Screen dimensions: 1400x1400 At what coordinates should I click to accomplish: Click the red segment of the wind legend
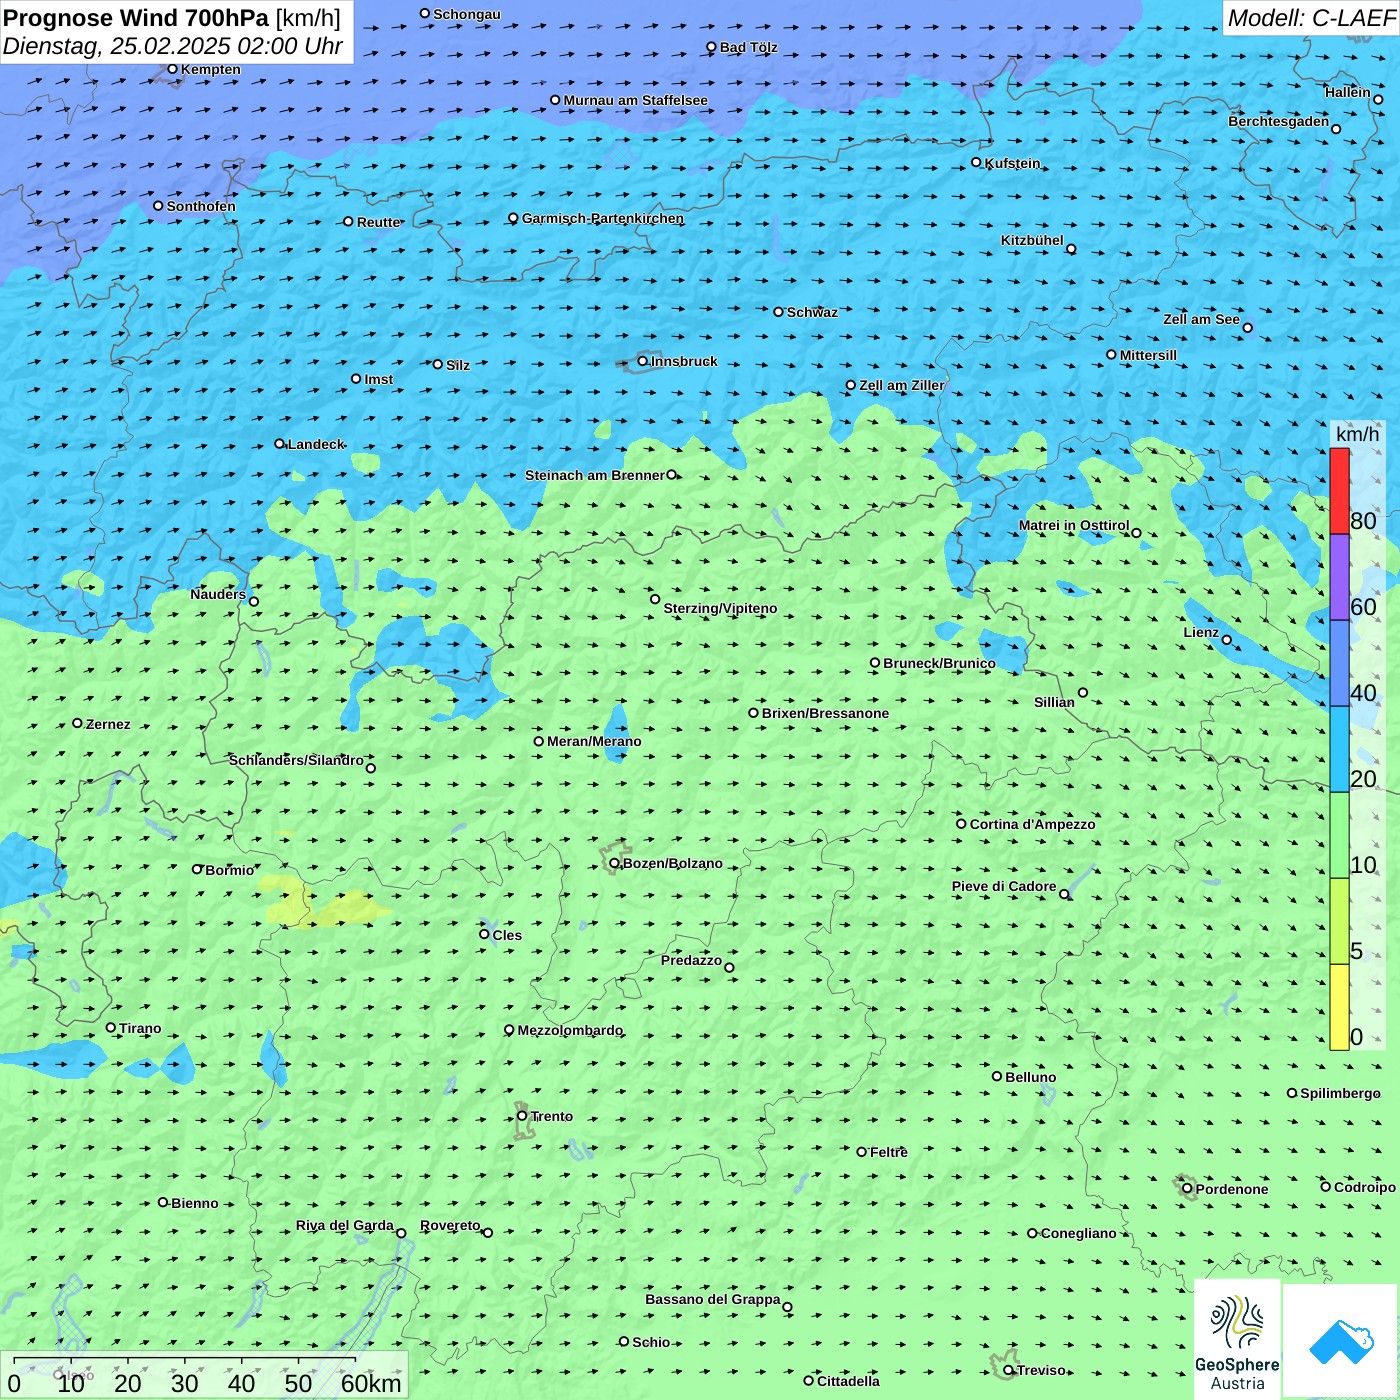(x=1339, y=491)
